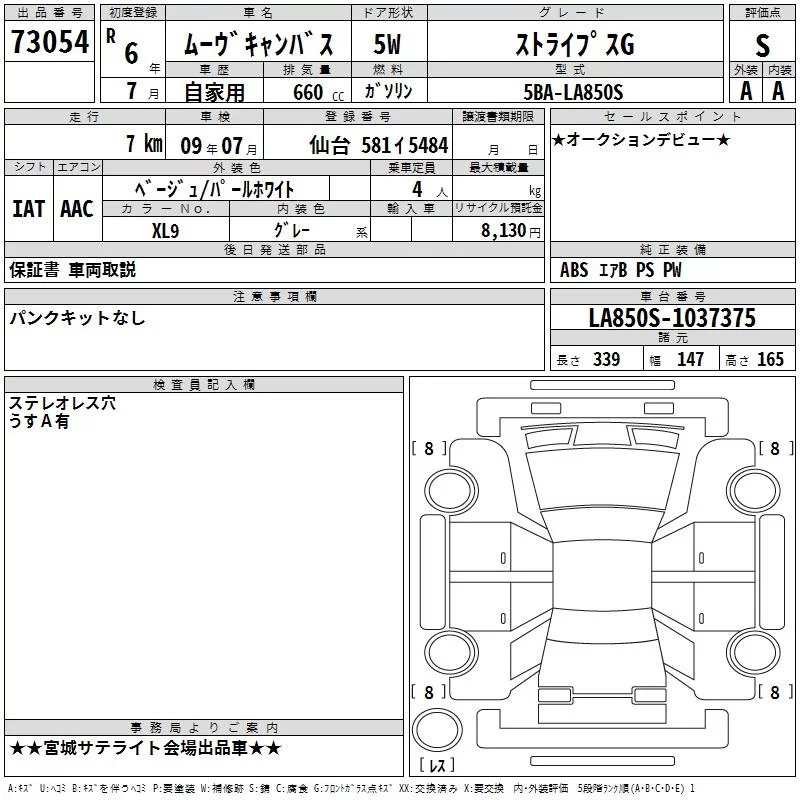Click the upper-right [8] tire marker
Viewport: 800px width, 800px height.
[x=776, y=448]
